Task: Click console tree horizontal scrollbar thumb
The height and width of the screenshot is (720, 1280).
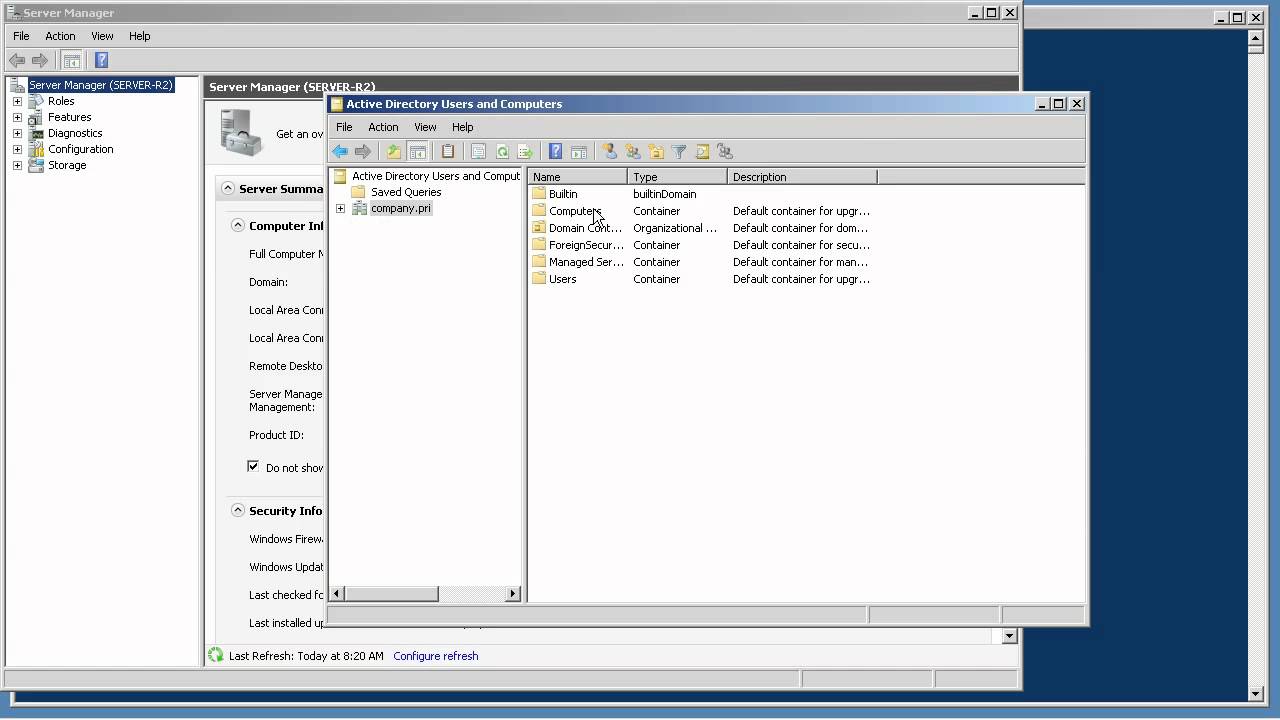Action: pos(391,593)
